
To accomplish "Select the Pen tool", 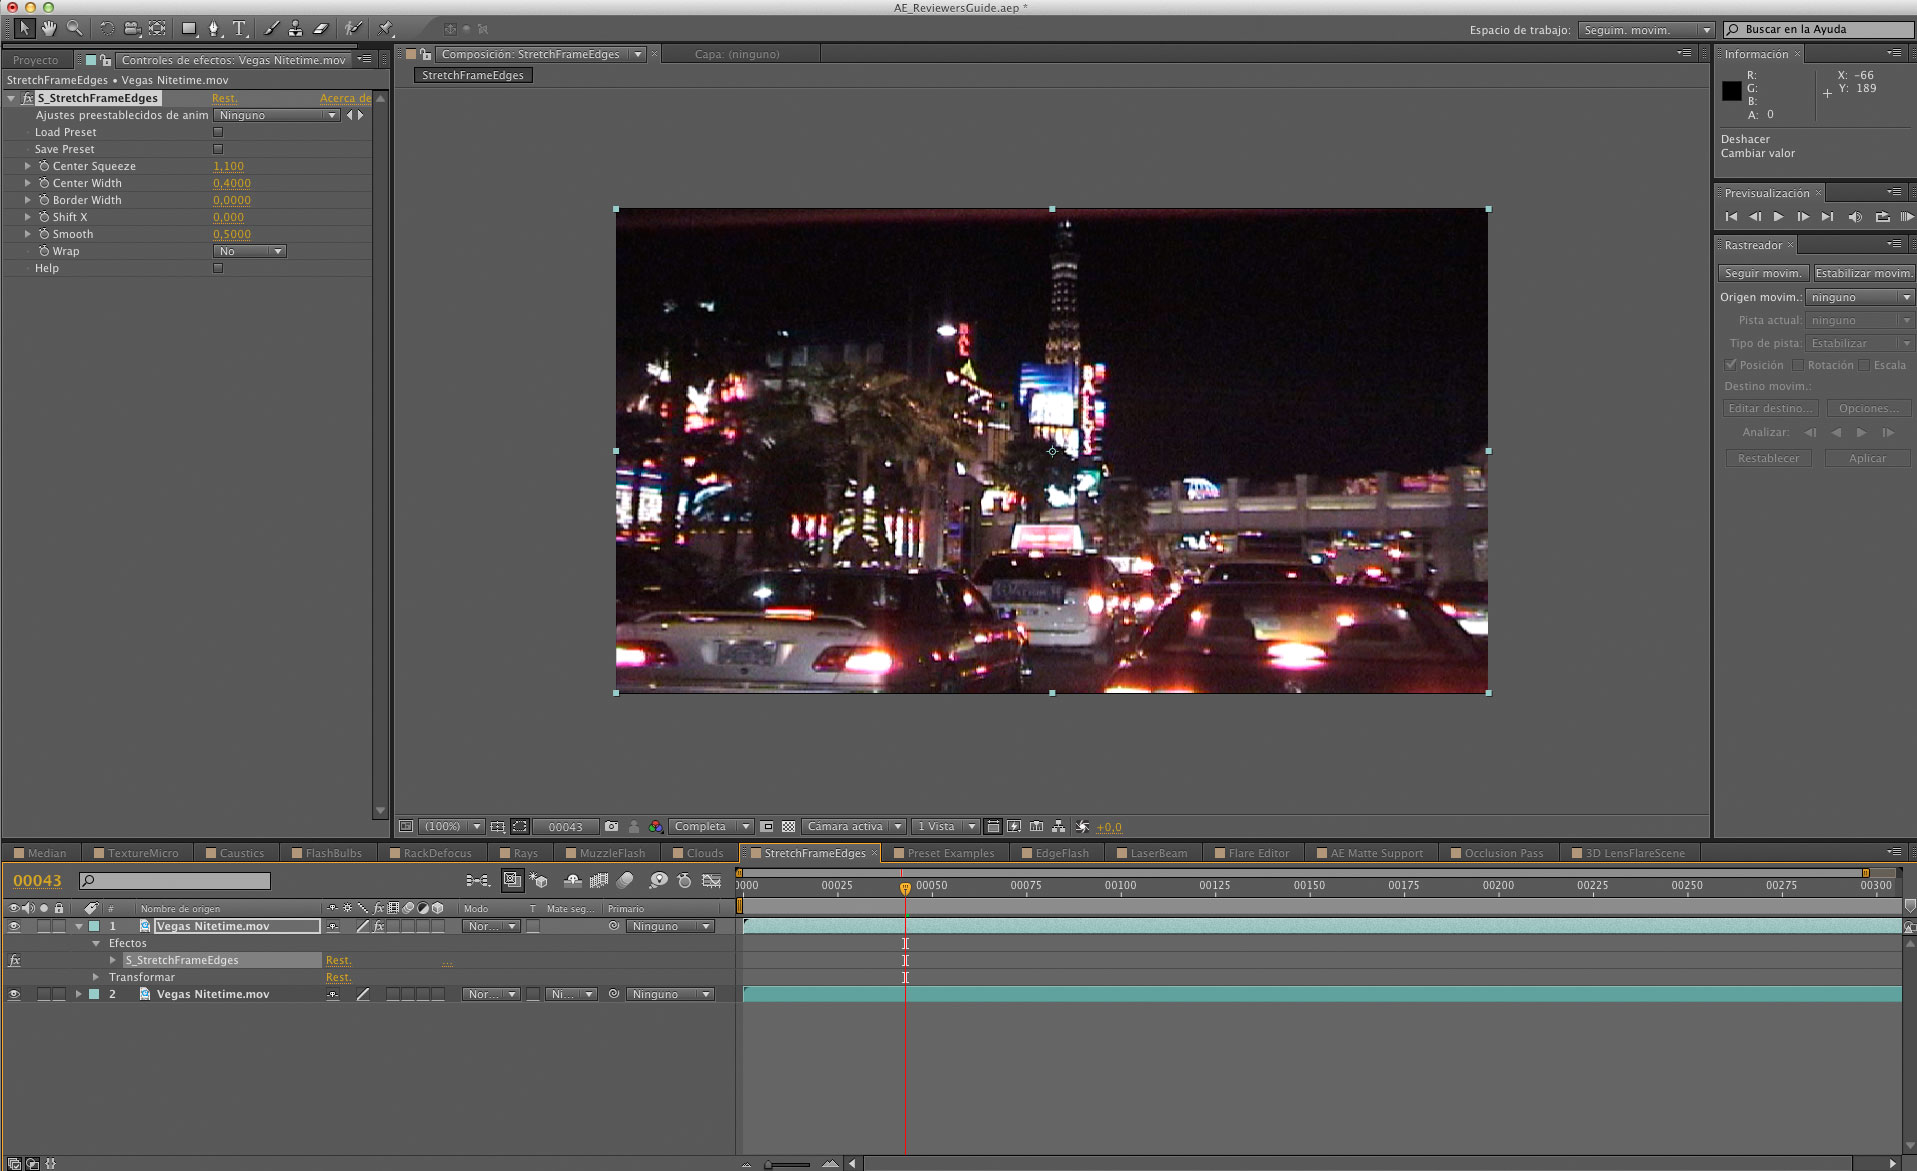I will [x=213, y=29].
